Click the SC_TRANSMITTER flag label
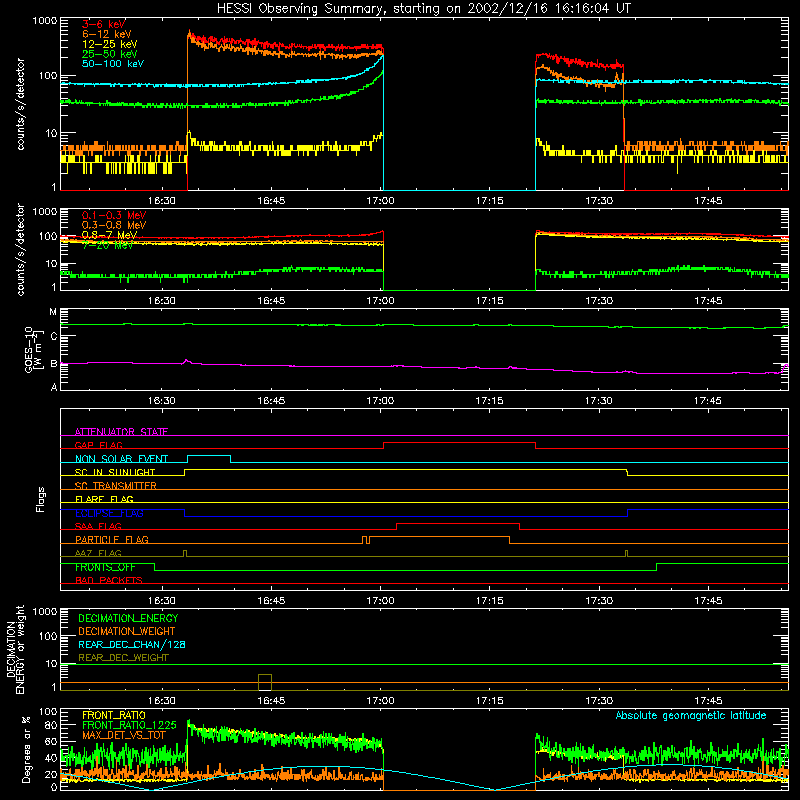800x800 pixels. (x=116, y=486)
